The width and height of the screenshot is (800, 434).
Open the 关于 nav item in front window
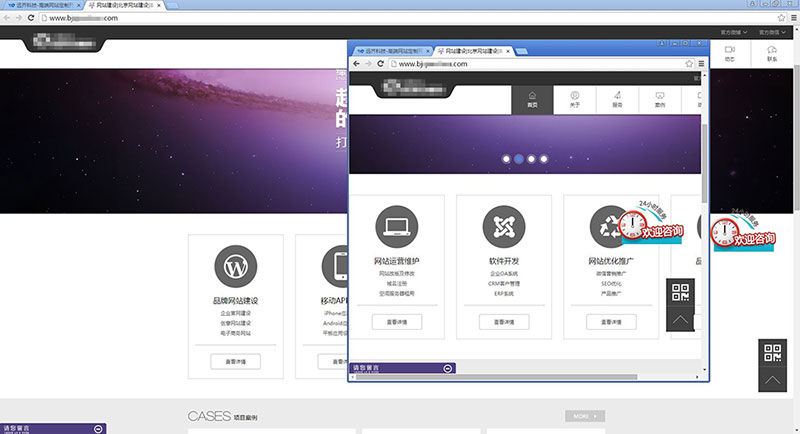coord(574,99)
